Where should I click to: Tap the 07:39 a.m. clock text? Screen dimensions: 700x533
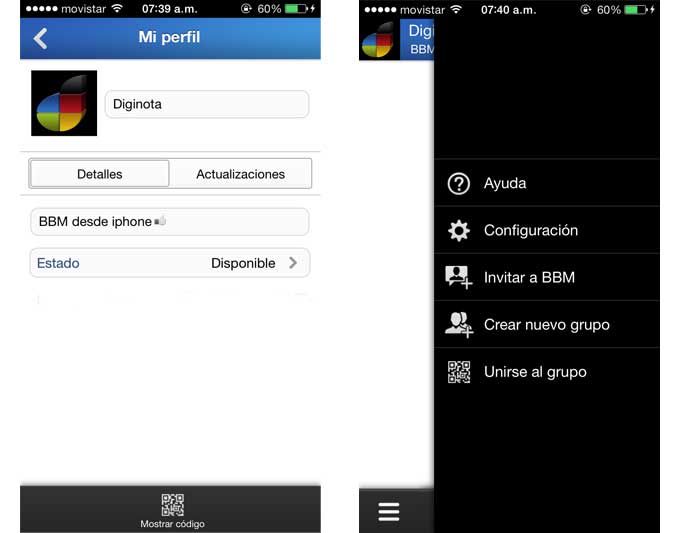(x=170, y=9)
